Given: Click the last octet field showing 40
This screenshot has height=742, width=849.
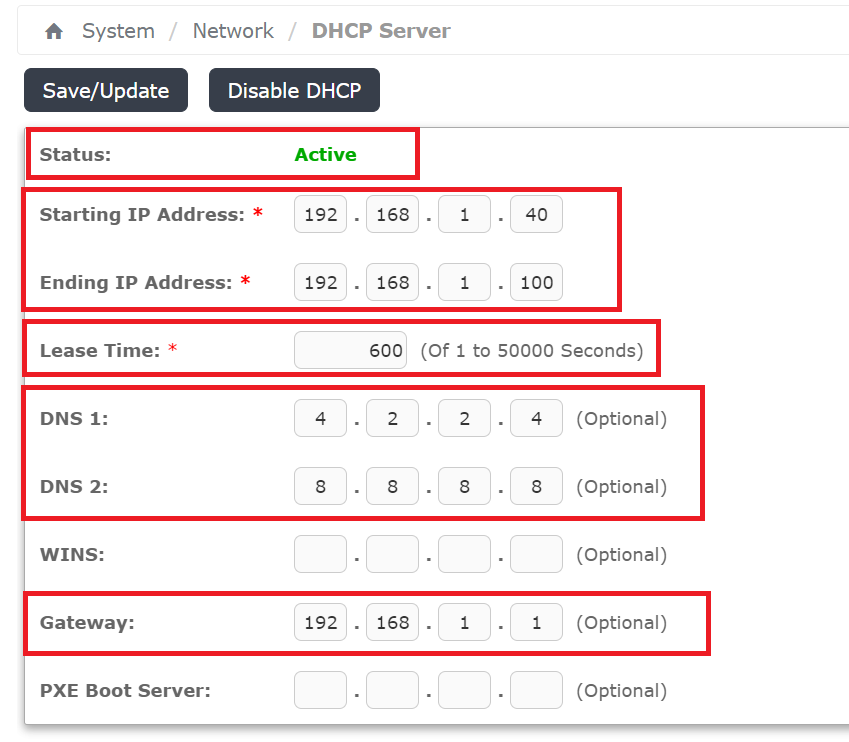Looking at the screenshot, I should pyautogui.click(x=536, y=213).
